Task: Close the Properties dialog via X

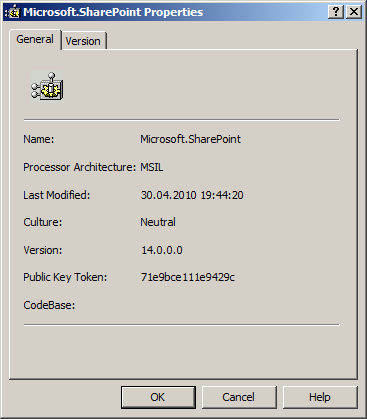Action: 354,12
